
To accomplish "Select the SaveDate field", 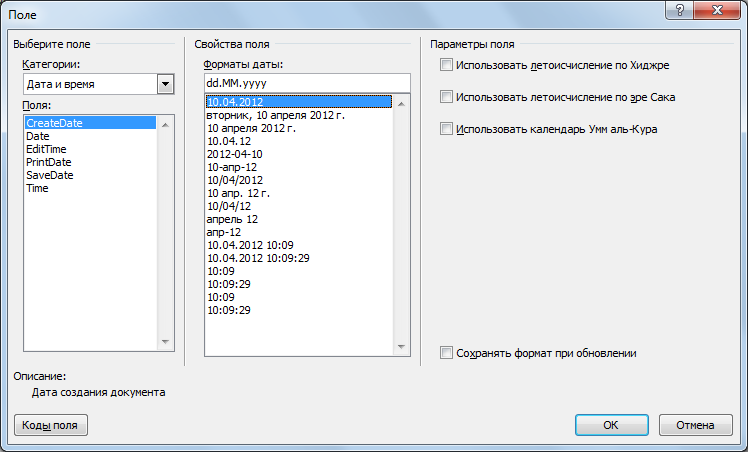I will [x=90, y=175].
